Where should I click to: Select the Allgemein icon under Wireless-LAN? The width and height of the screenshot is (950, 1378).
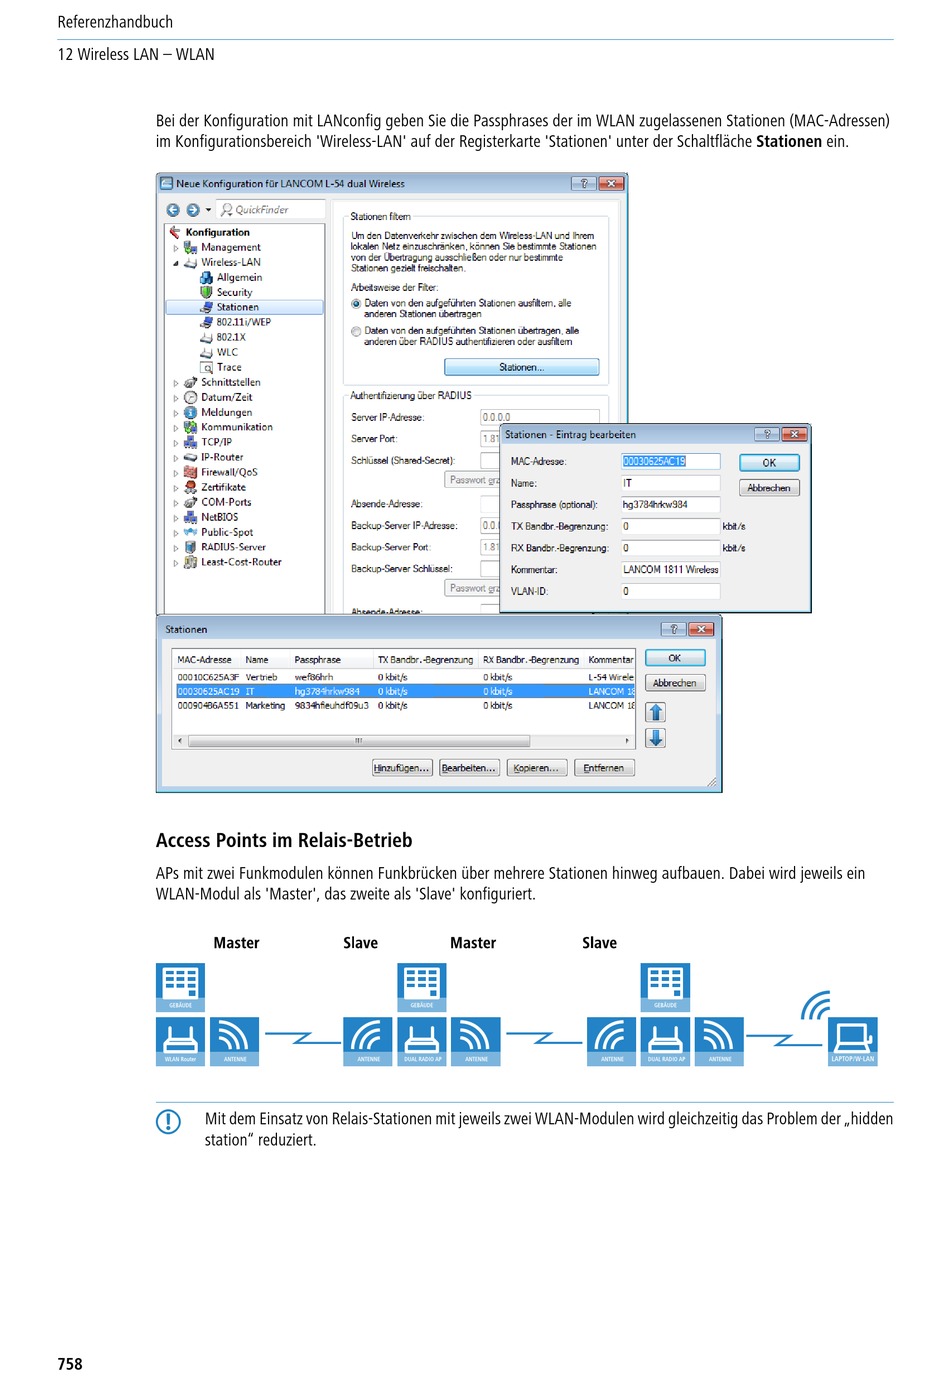pos(207,277)
